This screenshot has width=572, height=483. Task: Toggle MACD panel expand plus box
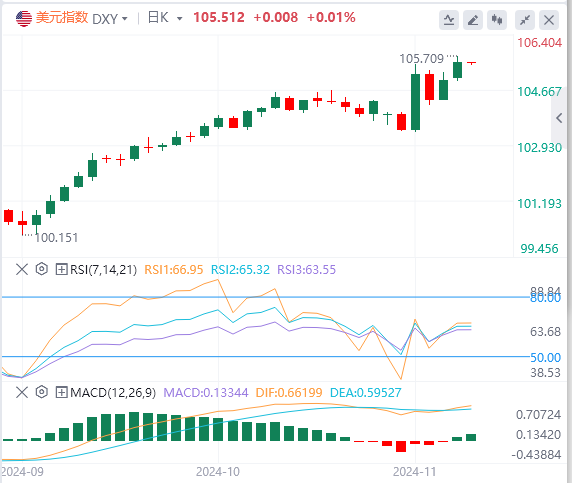(61, 393)
